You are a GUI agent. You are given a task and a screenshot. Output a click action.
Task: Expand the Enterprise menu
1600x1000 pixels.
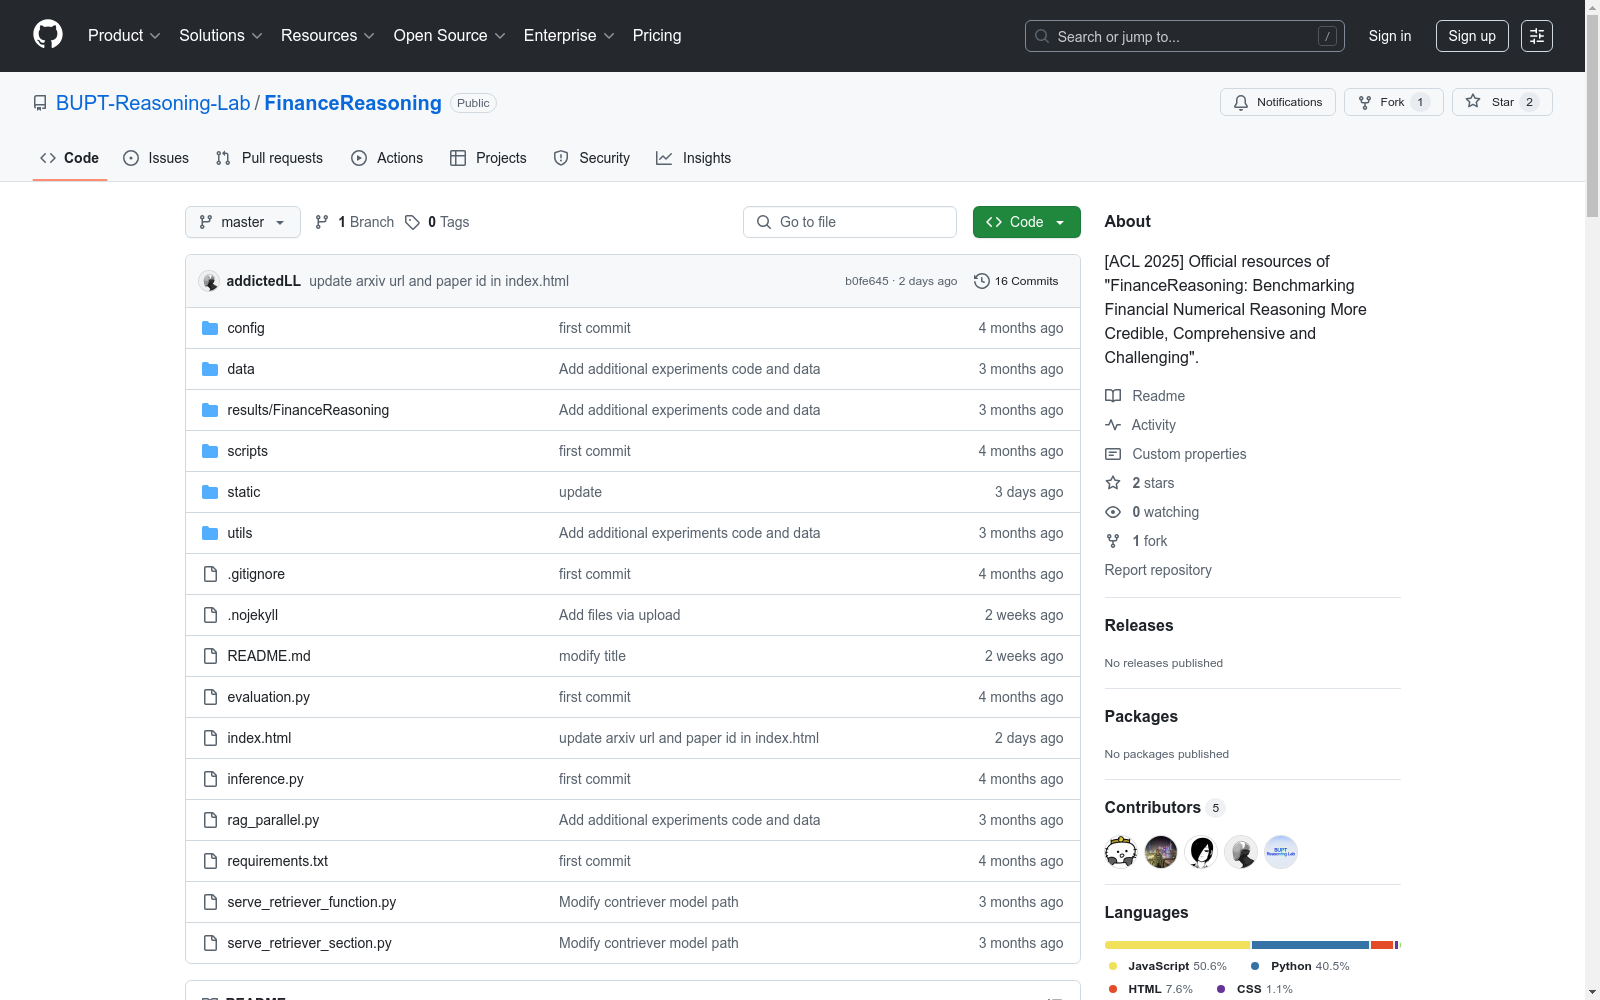(x=569, y=35)
